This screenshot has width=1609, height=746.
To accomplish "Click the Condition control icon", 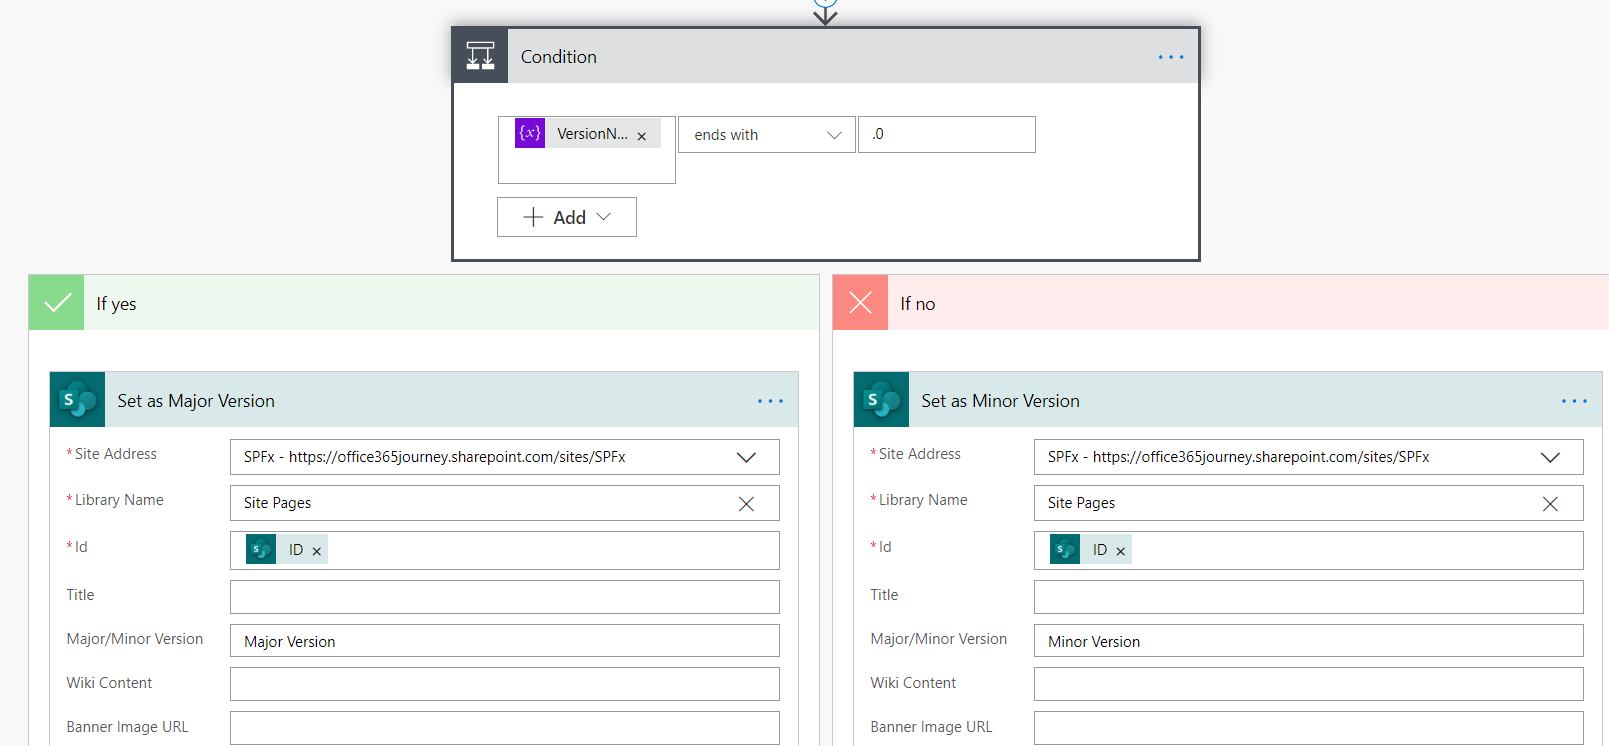I will pyautogui.click(x=480, y=56).
